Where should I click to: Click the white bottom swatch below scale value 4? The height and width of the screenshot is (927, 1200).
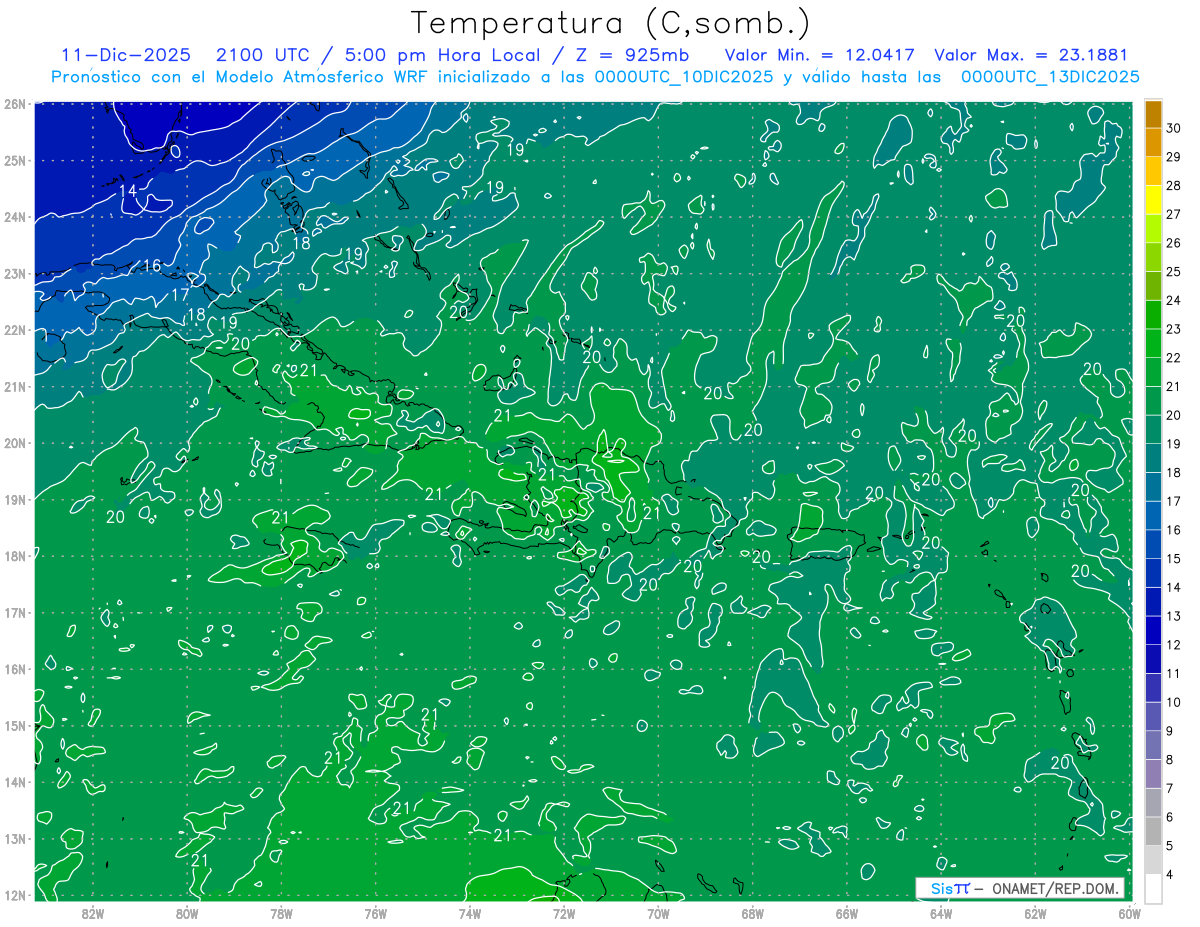(1153, 888)
